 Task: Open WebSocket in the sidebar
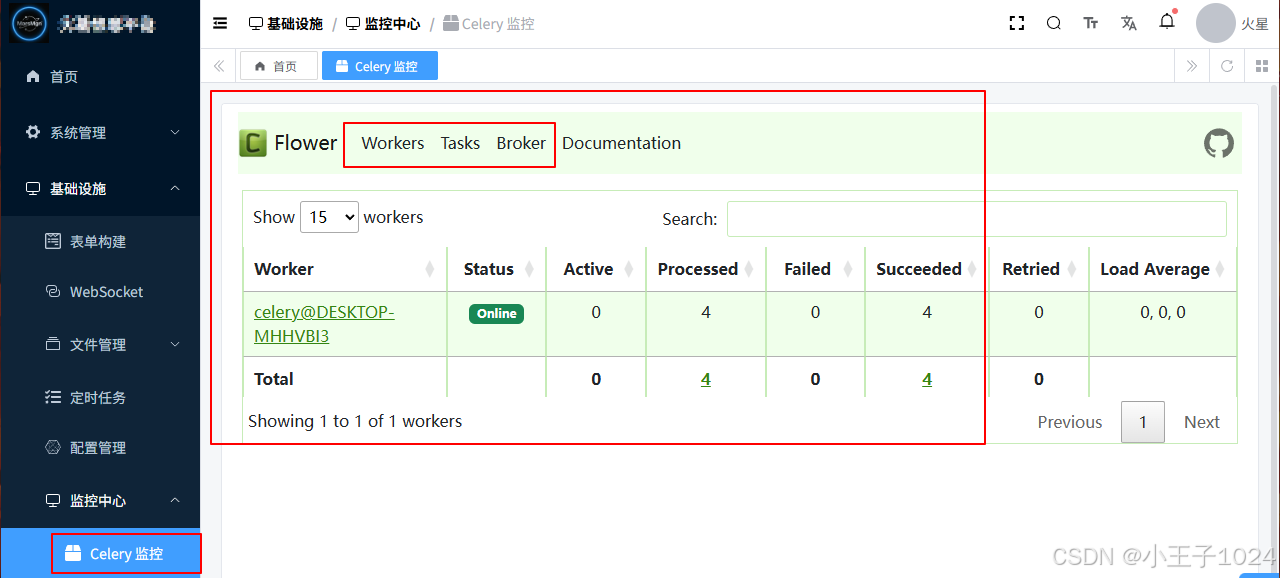[100, 292]
